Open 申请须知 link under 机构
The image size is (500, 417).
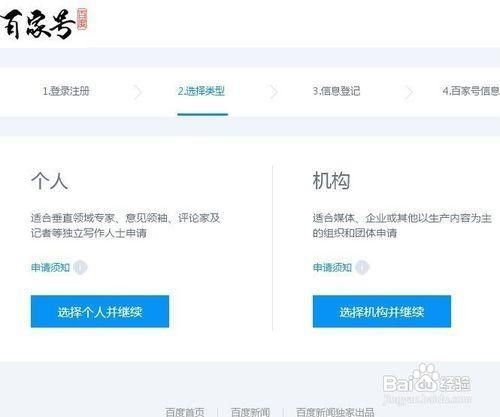point(332,267)
